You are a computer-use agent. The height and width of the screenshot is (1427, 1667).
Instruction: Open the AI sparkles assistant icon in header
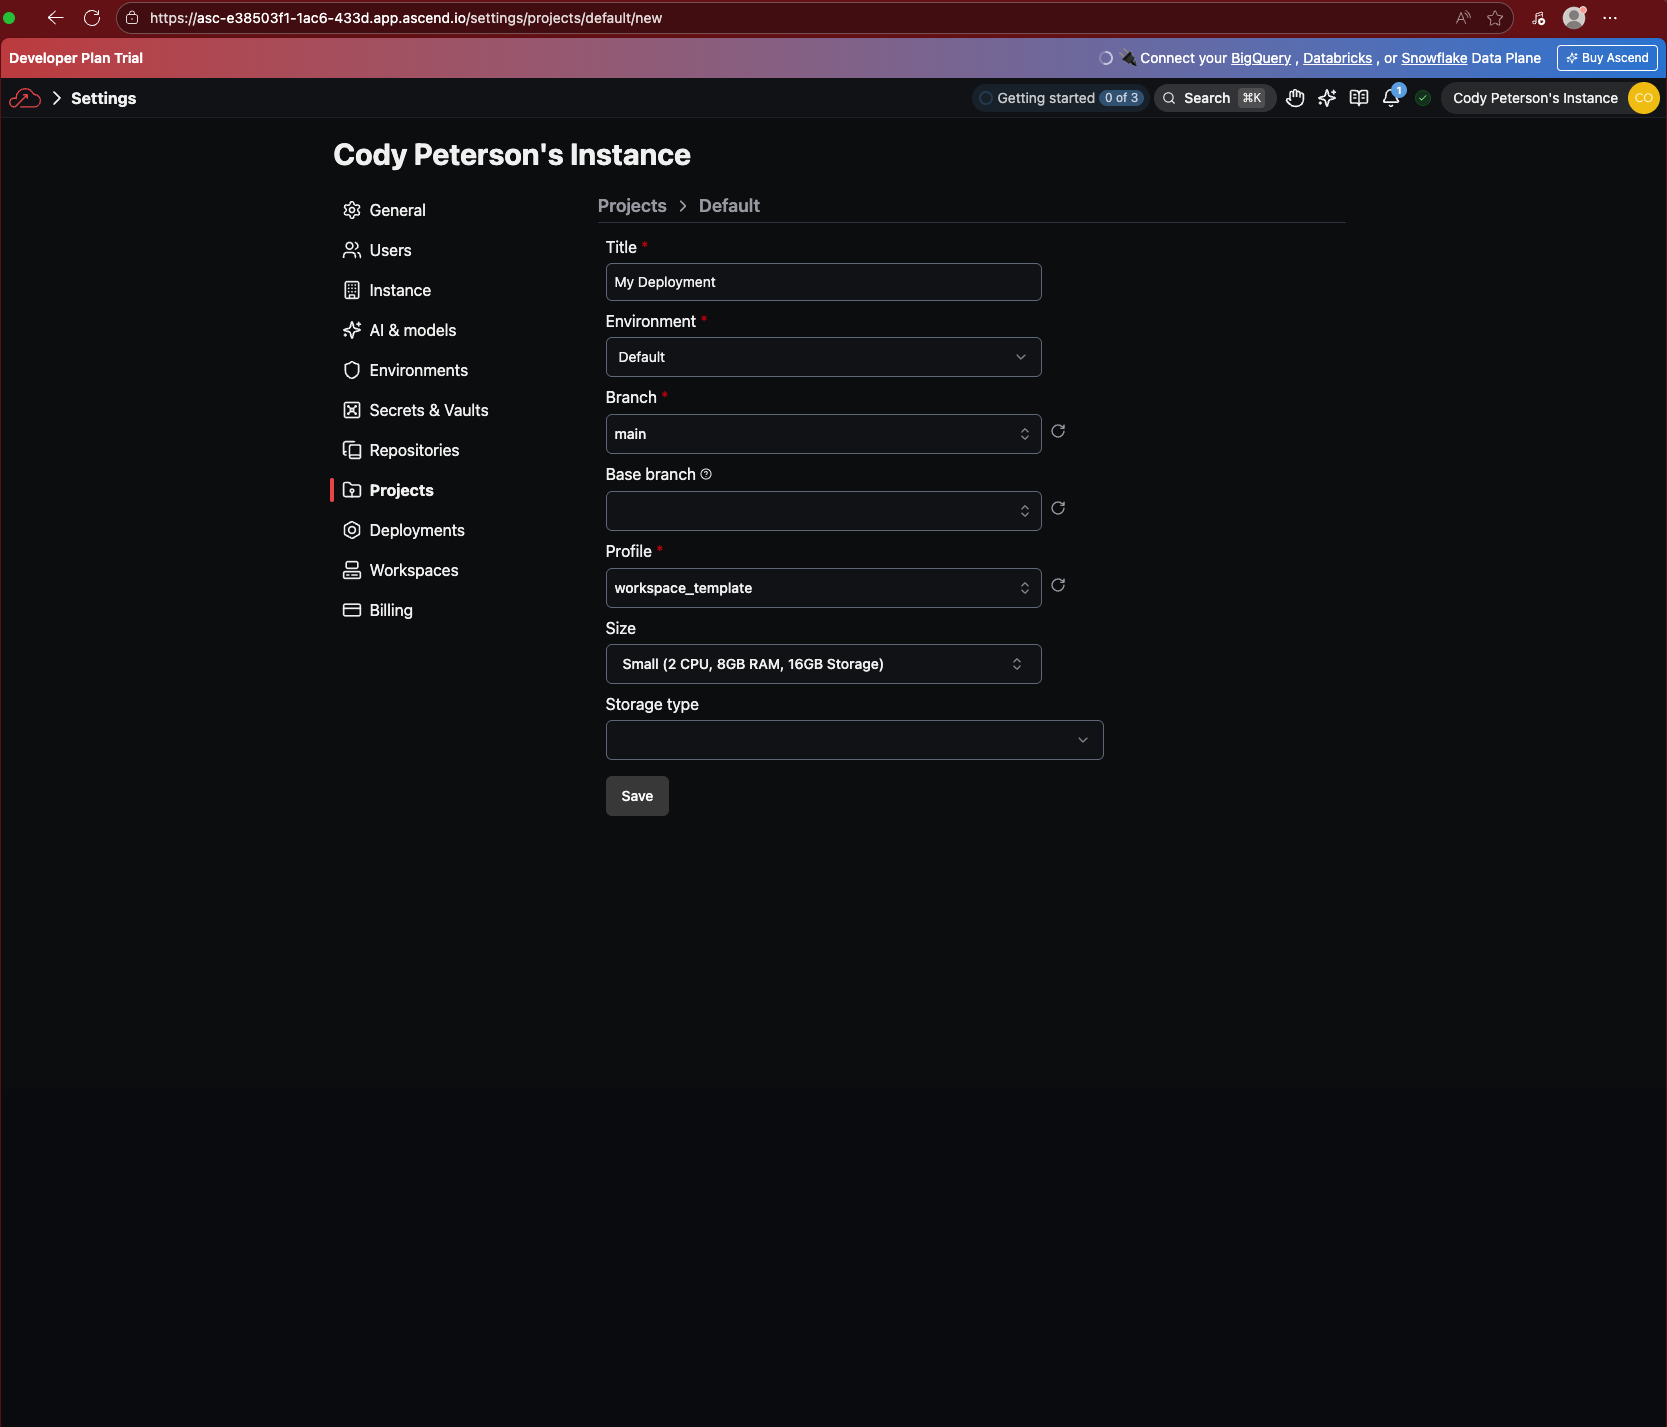pyautogui.click(x=1327, y=98)
